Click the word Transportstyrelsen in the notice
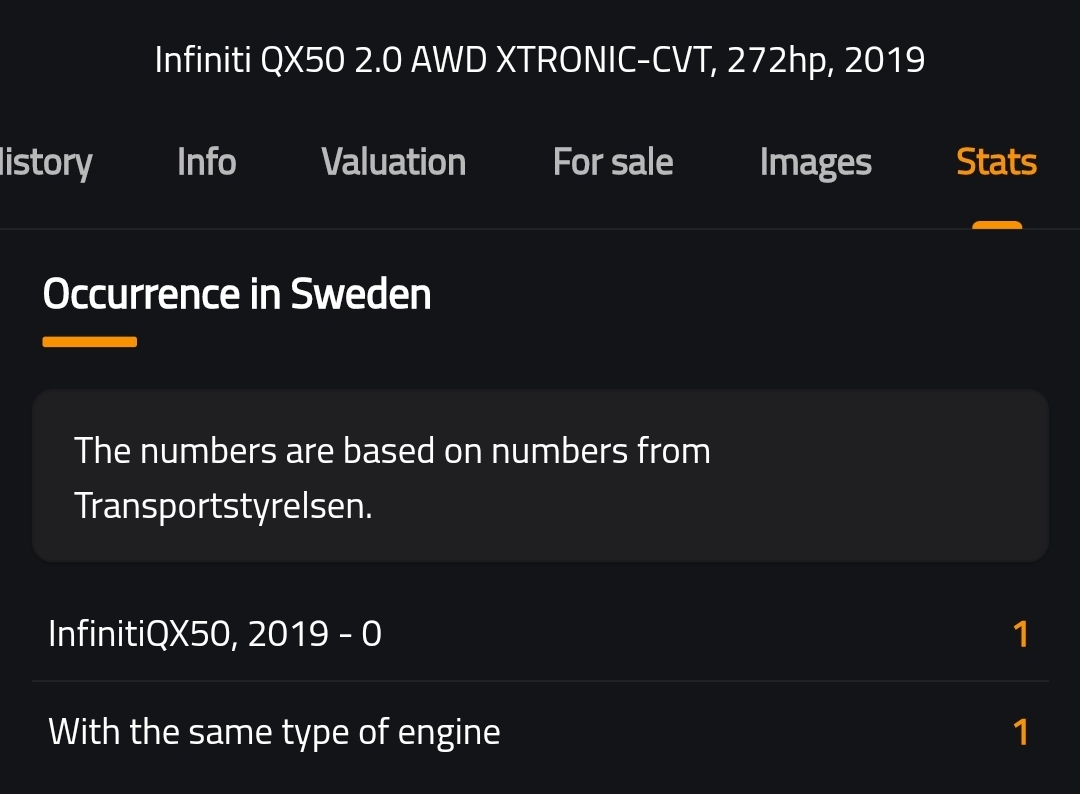This screenshot has width=1080, height=794. point(223,507)
